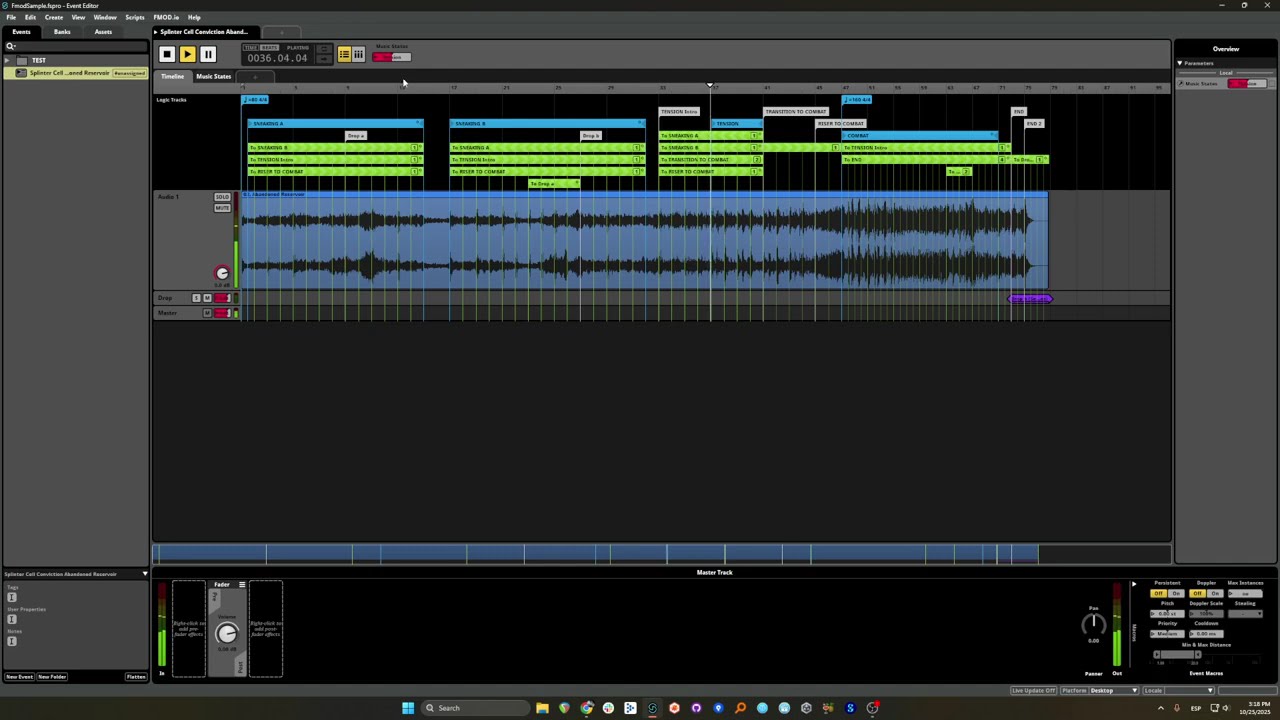Toggle the loop playback button
Image resolution: width=1280 pixels, height=720 pixels.
coord(323,49)
